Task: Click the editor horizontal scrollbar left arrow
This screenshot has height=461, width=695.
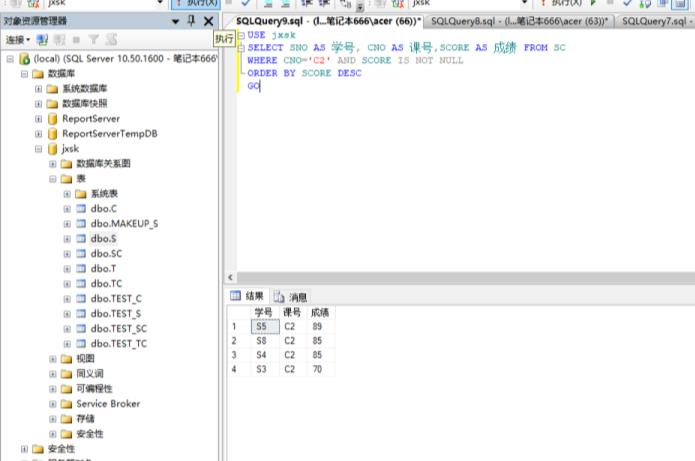Action: point(230,277)
